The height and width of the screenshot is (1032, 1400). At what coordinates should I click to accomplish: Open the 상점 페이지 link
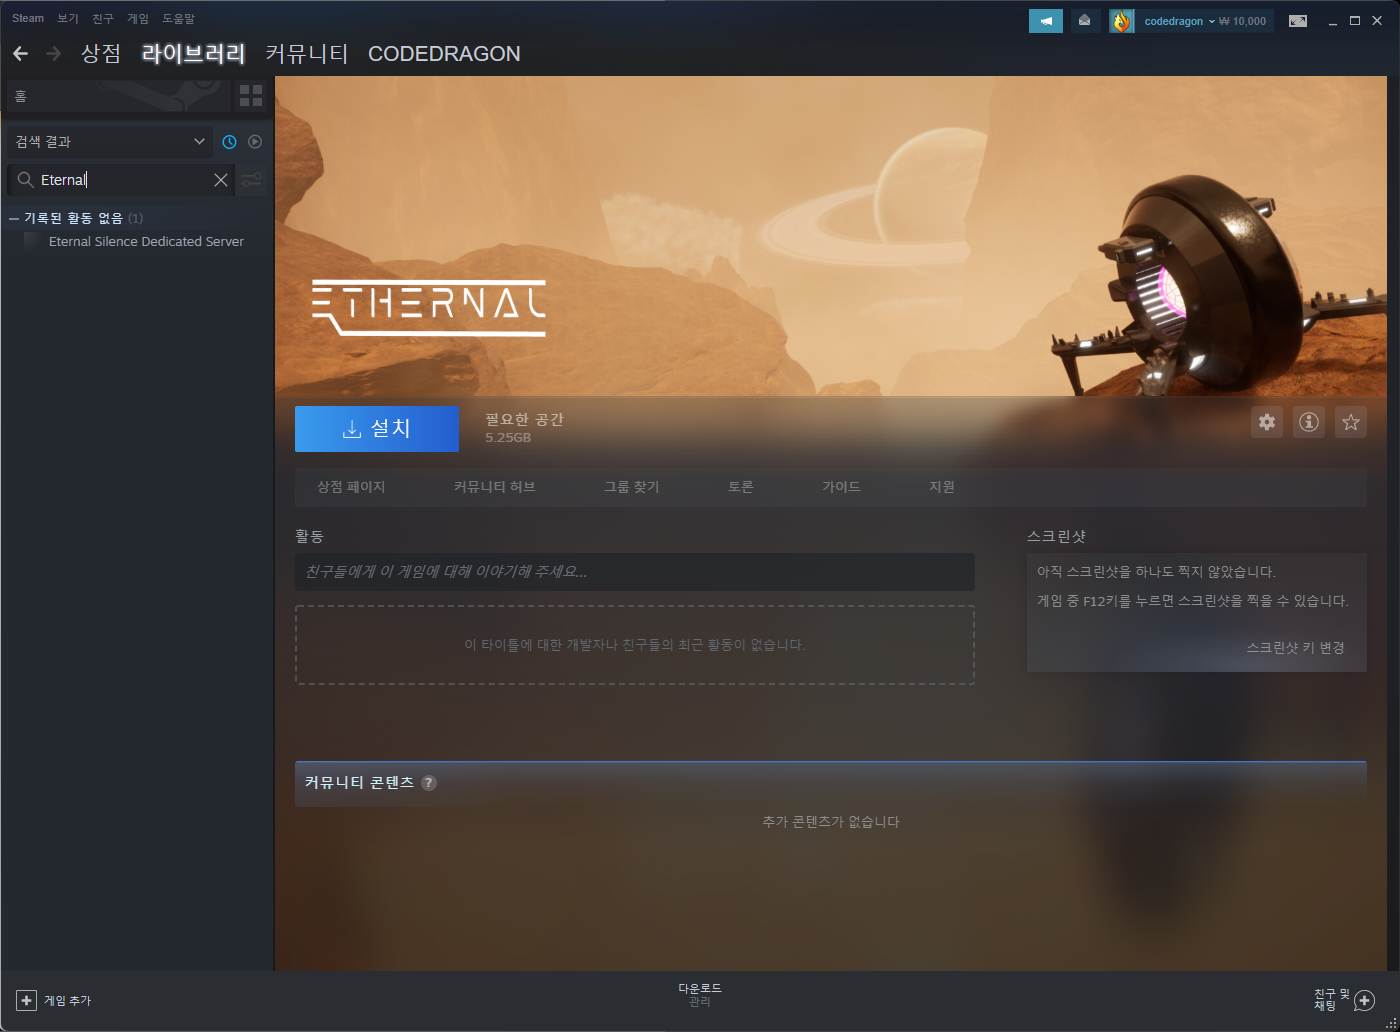point(351,487)
